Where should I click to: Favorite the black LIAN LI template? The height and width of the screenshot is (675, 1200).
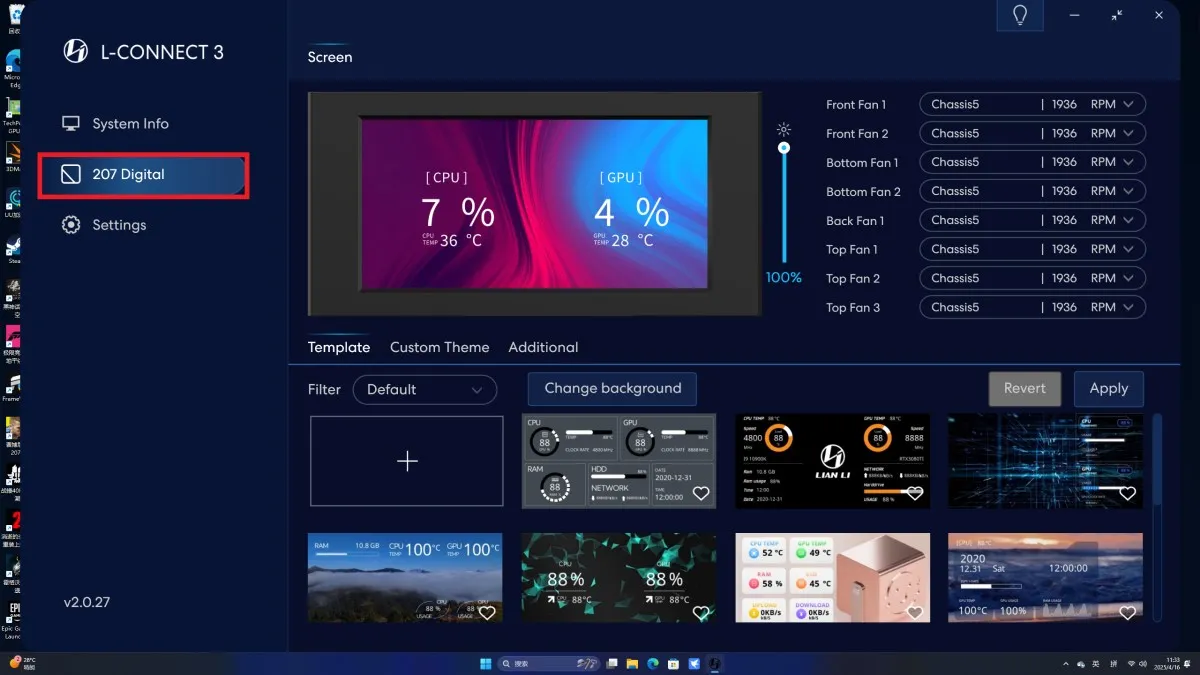click(914, 493)
